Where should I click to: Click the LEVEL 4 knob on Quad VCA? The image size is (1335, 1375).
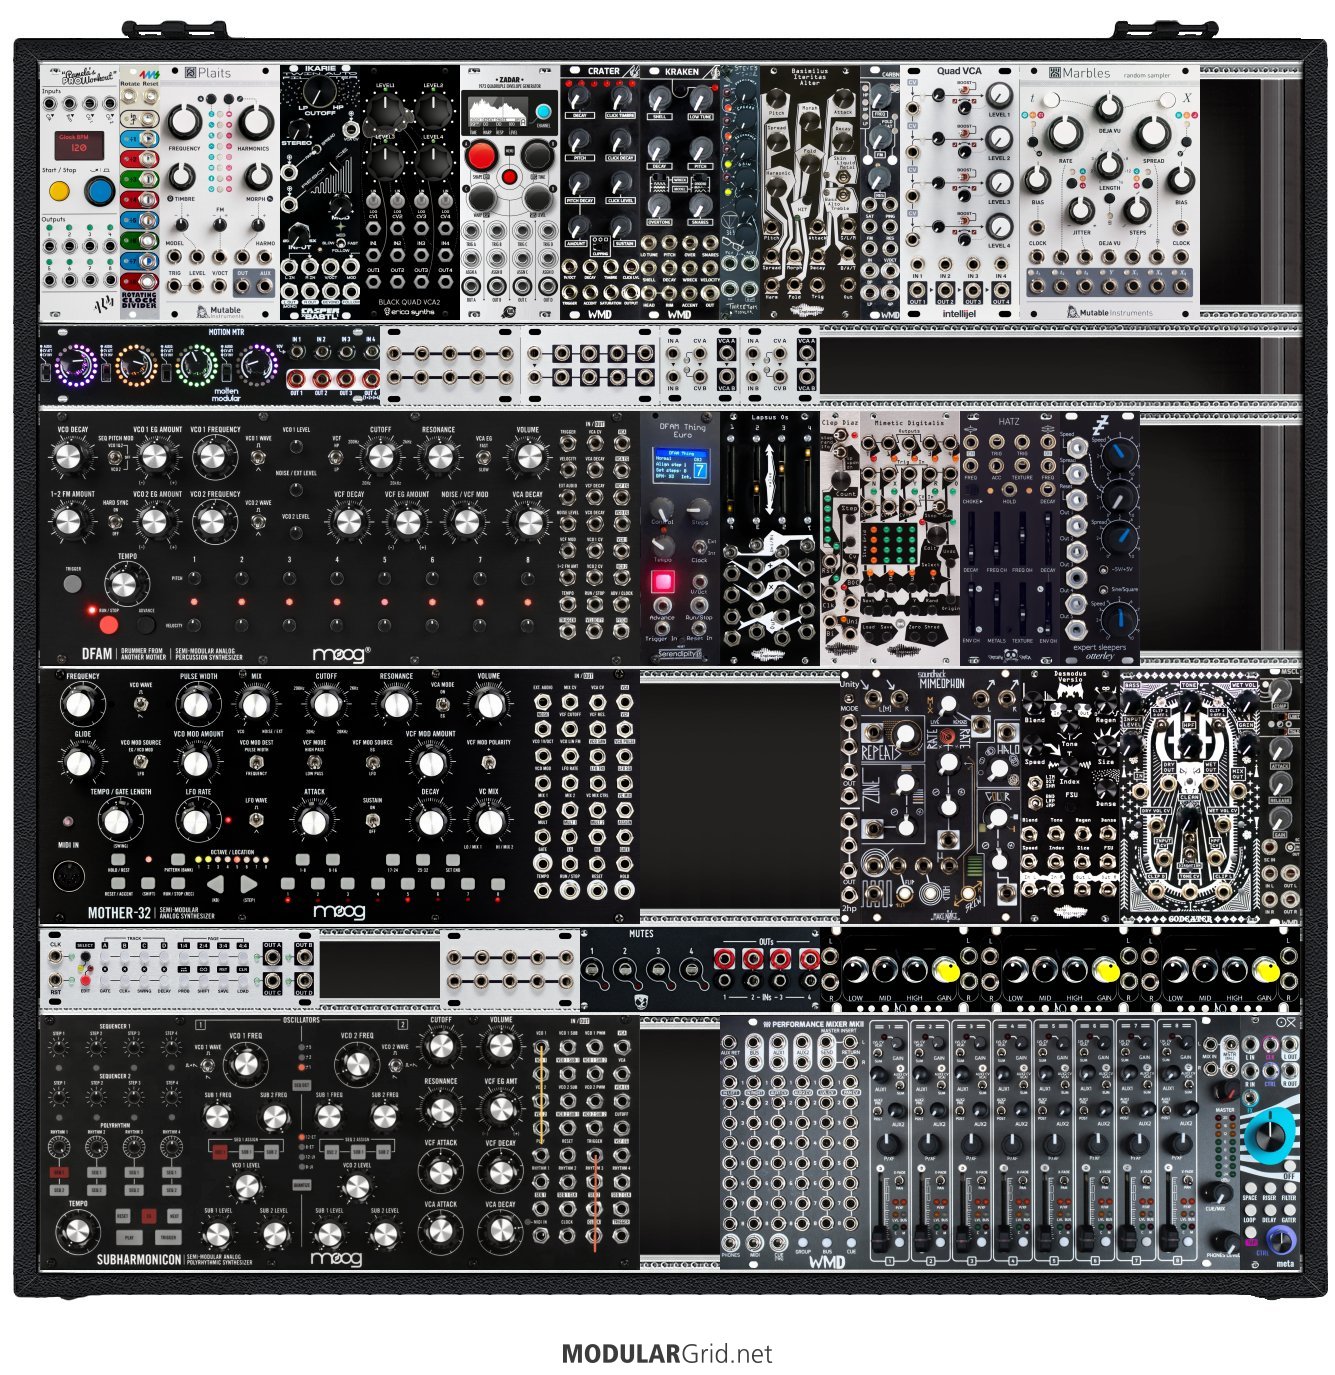click(998, 227)
